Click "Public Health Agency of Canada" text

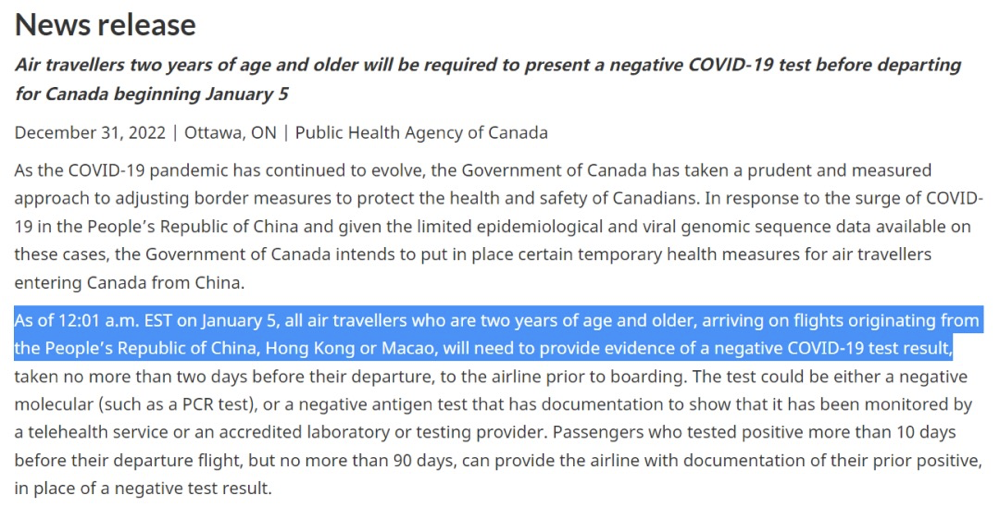pyautogui.click(x=422, y=133)
